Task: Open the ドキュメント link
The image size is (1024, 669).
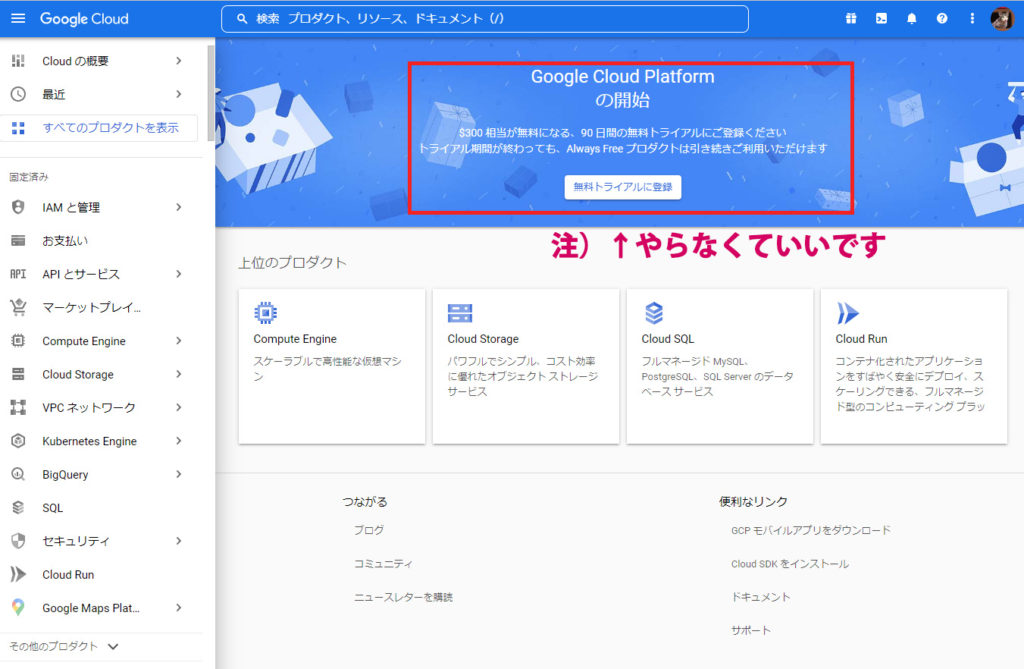Action: pos(760,597)
